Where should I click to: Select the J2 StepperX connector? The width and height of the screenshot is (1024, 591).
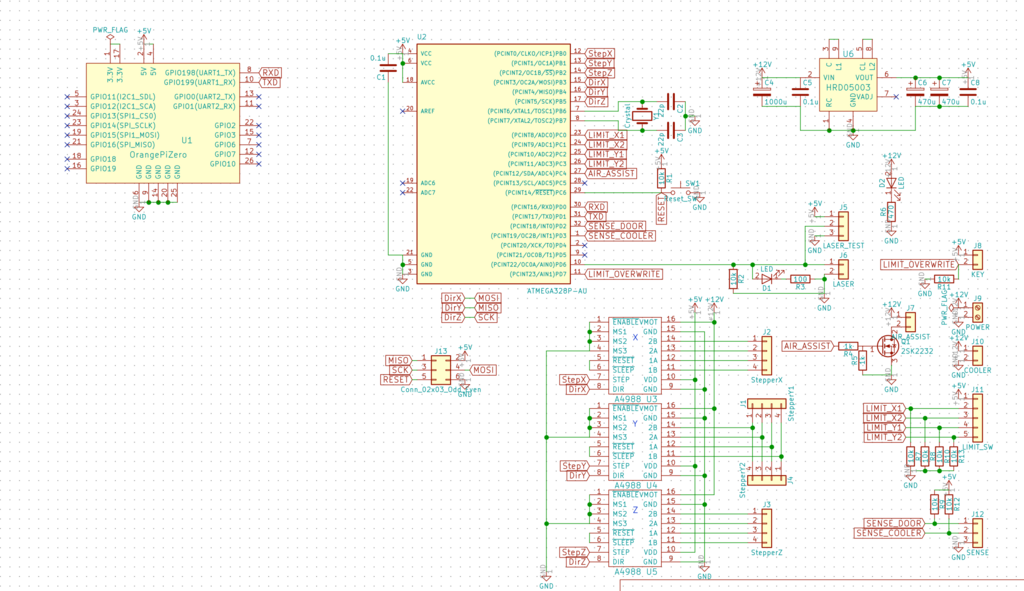766,356
